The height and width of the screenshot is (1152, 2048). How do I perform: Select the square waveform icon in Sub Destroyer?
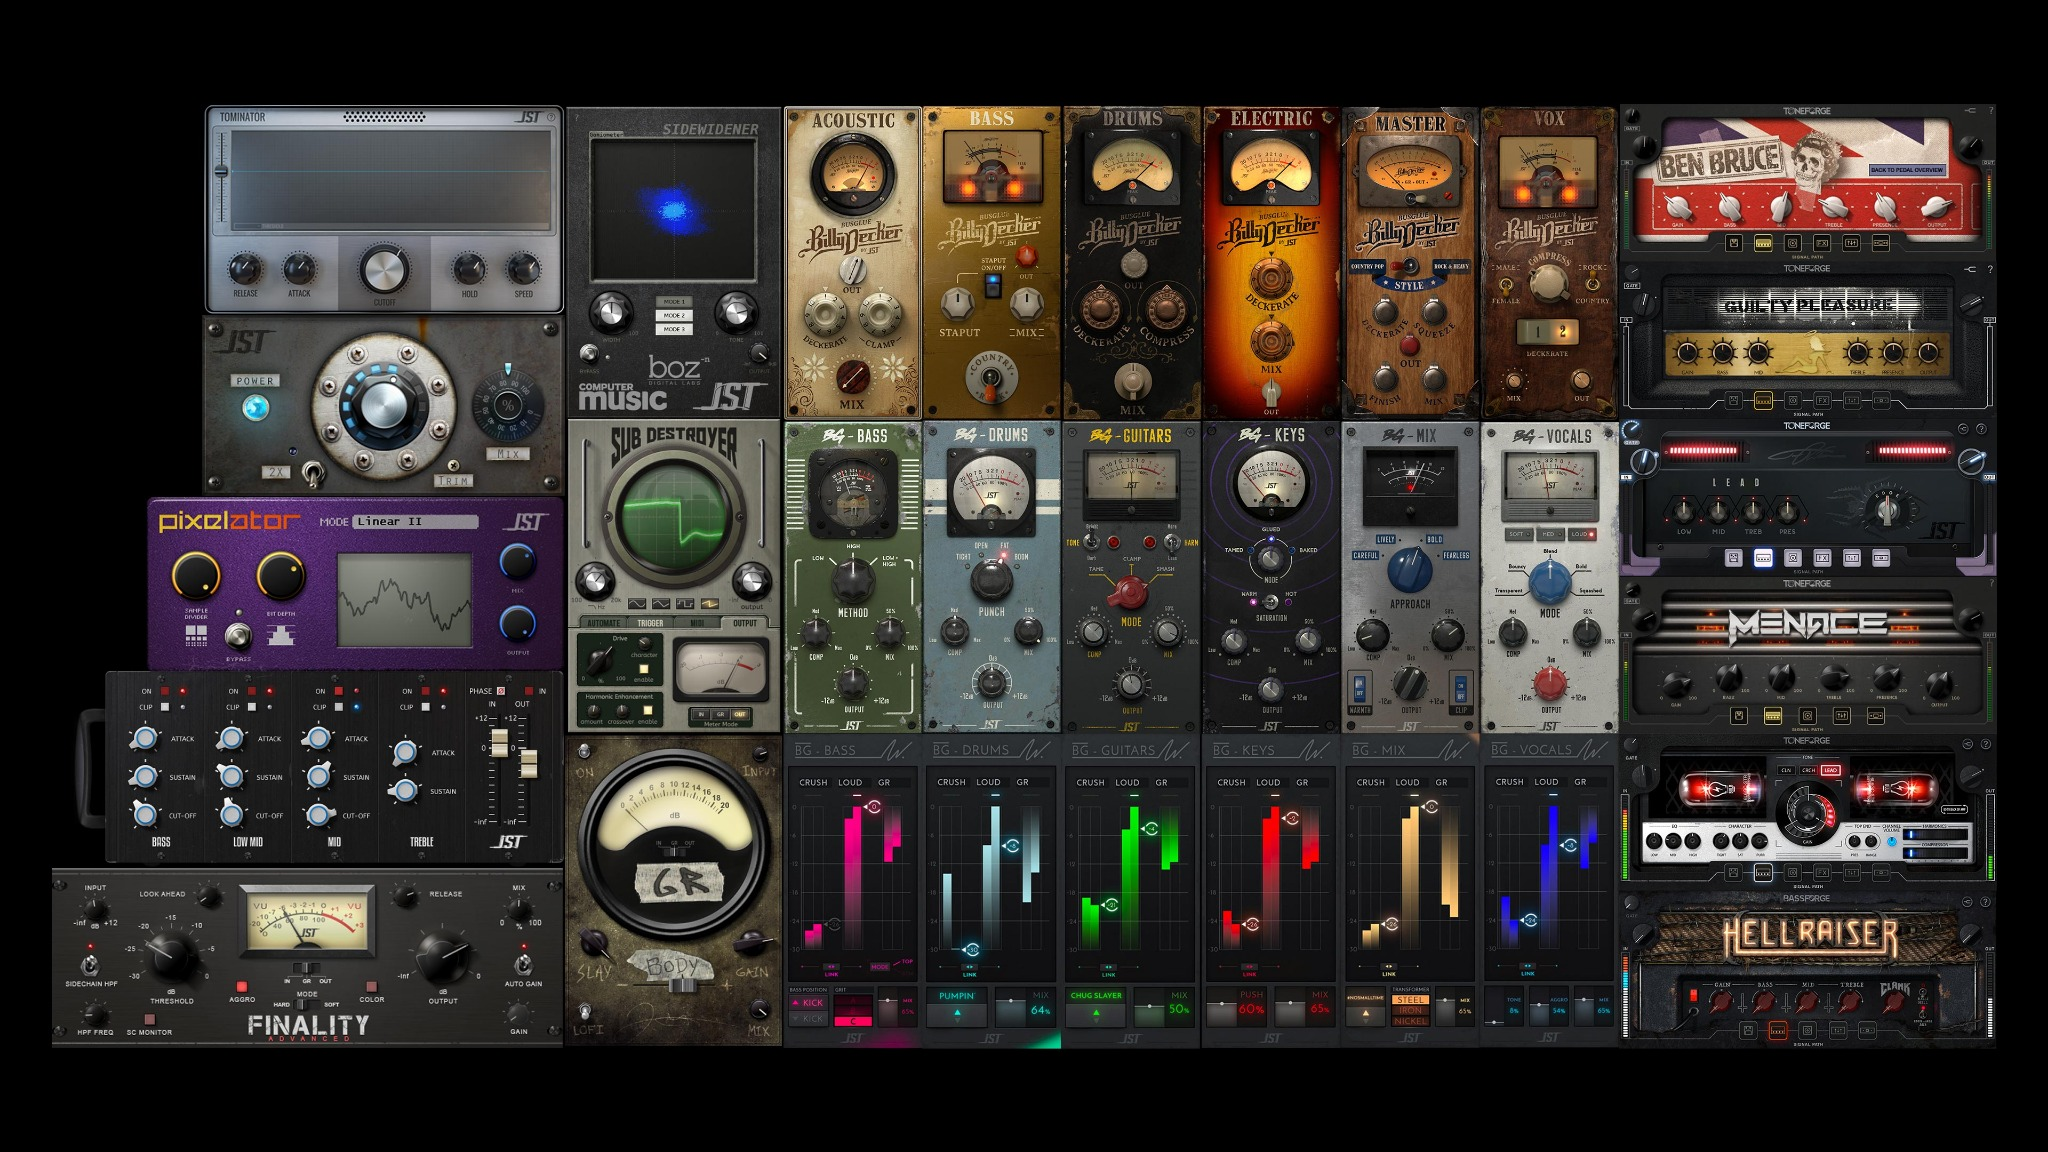click(685, 604)
